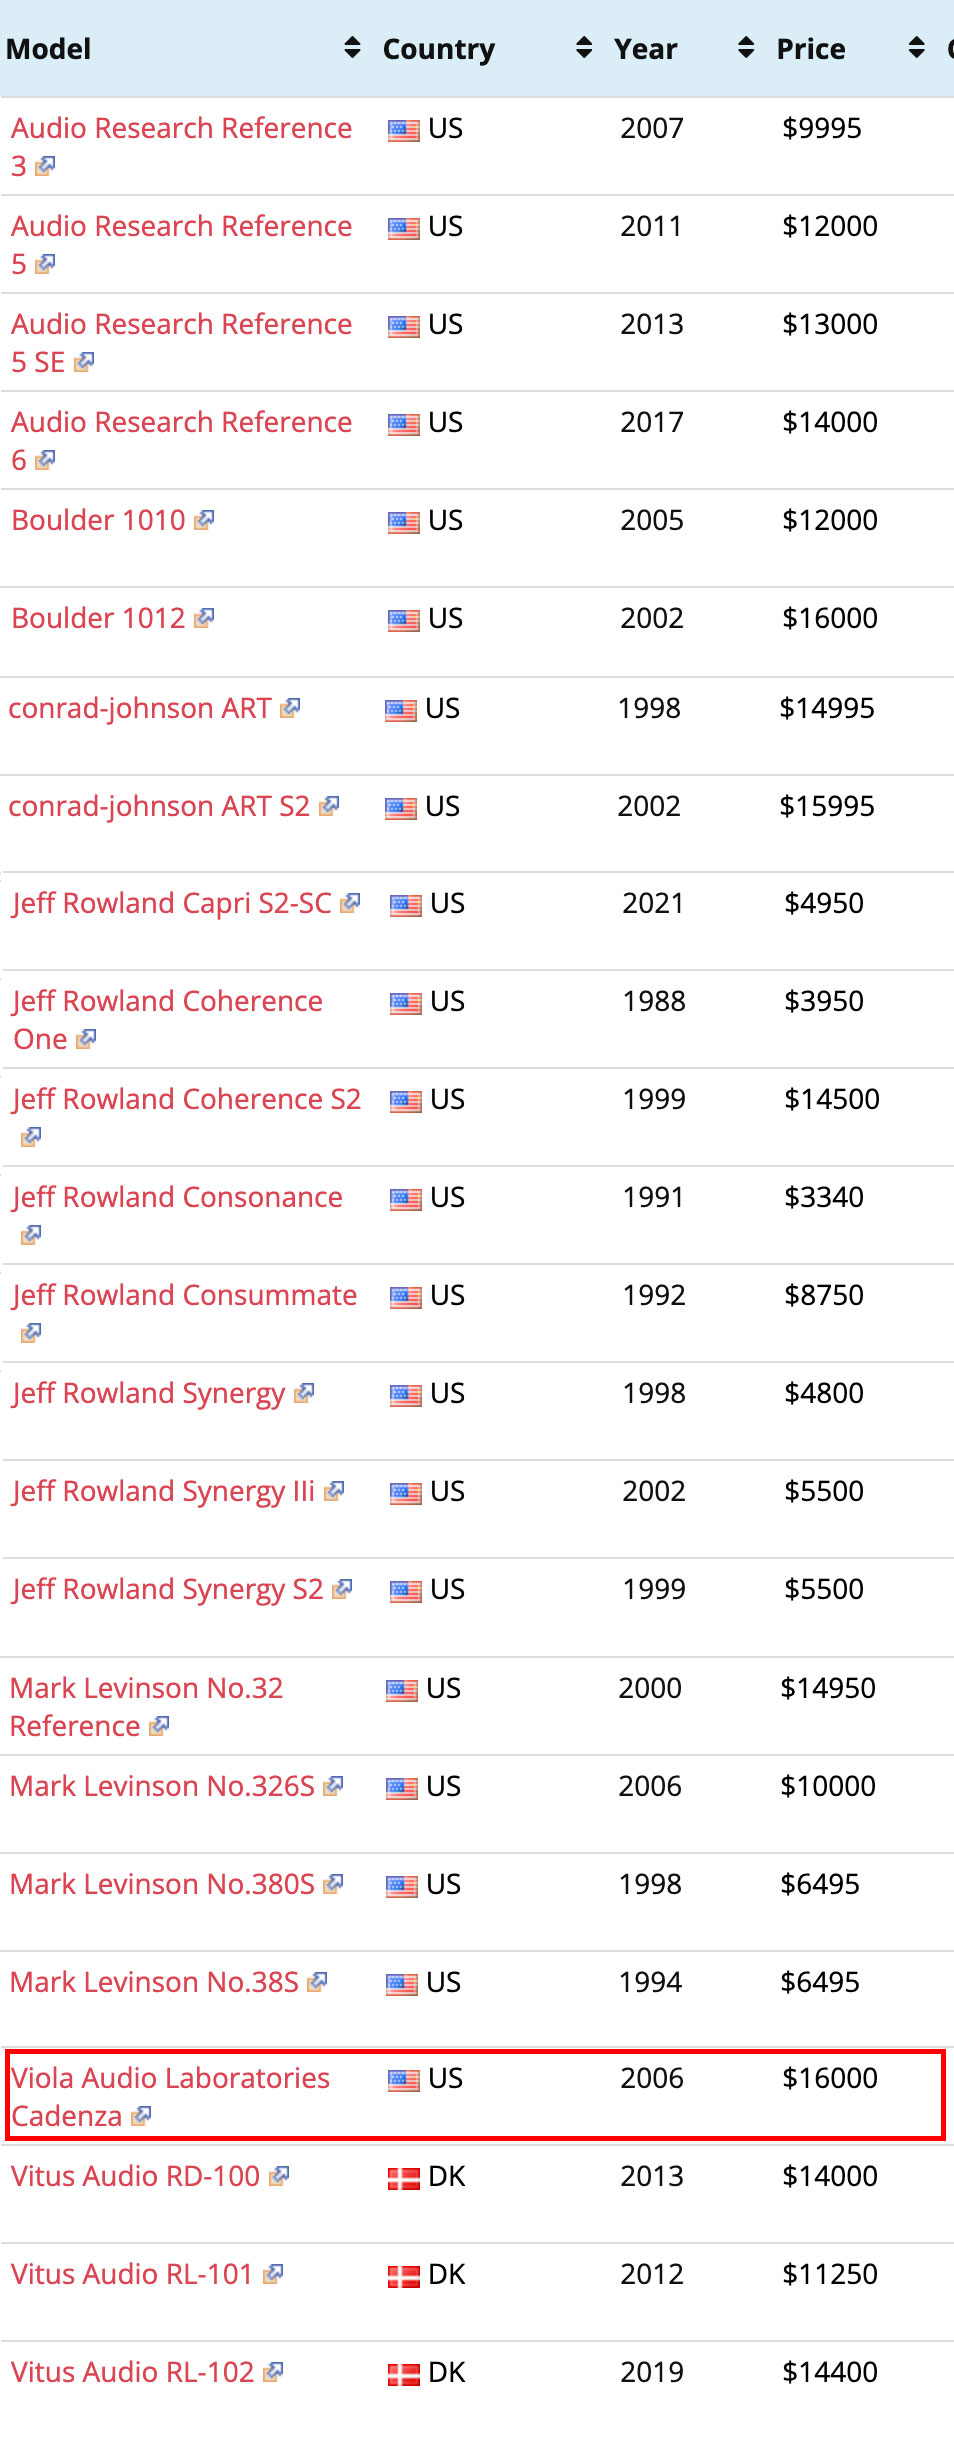
Task: Click external link icon beside Boulder 1012
Action: [205, 618]
